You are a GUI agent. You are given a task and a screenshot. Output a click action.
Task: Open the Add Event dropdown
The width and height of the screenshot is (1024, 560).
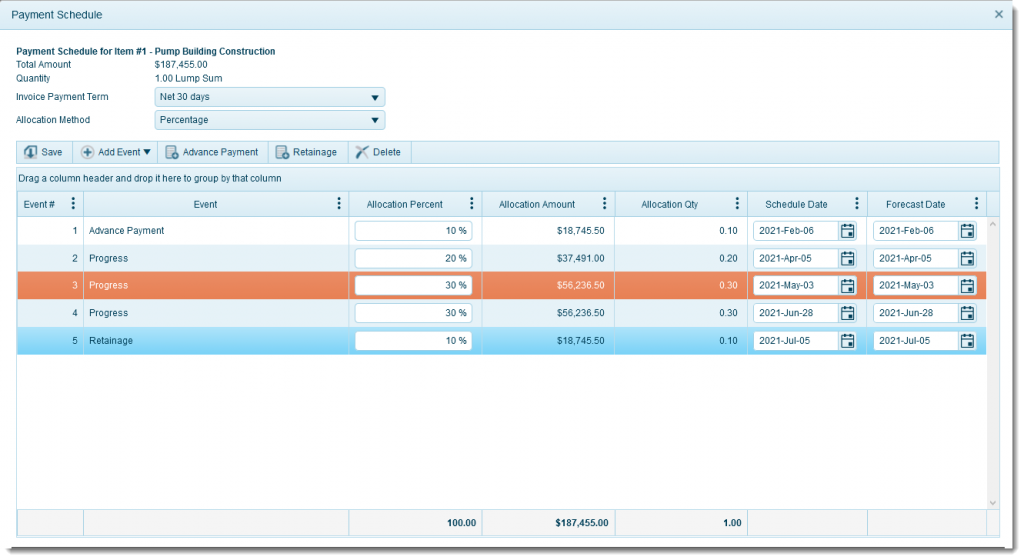(116, 152)
